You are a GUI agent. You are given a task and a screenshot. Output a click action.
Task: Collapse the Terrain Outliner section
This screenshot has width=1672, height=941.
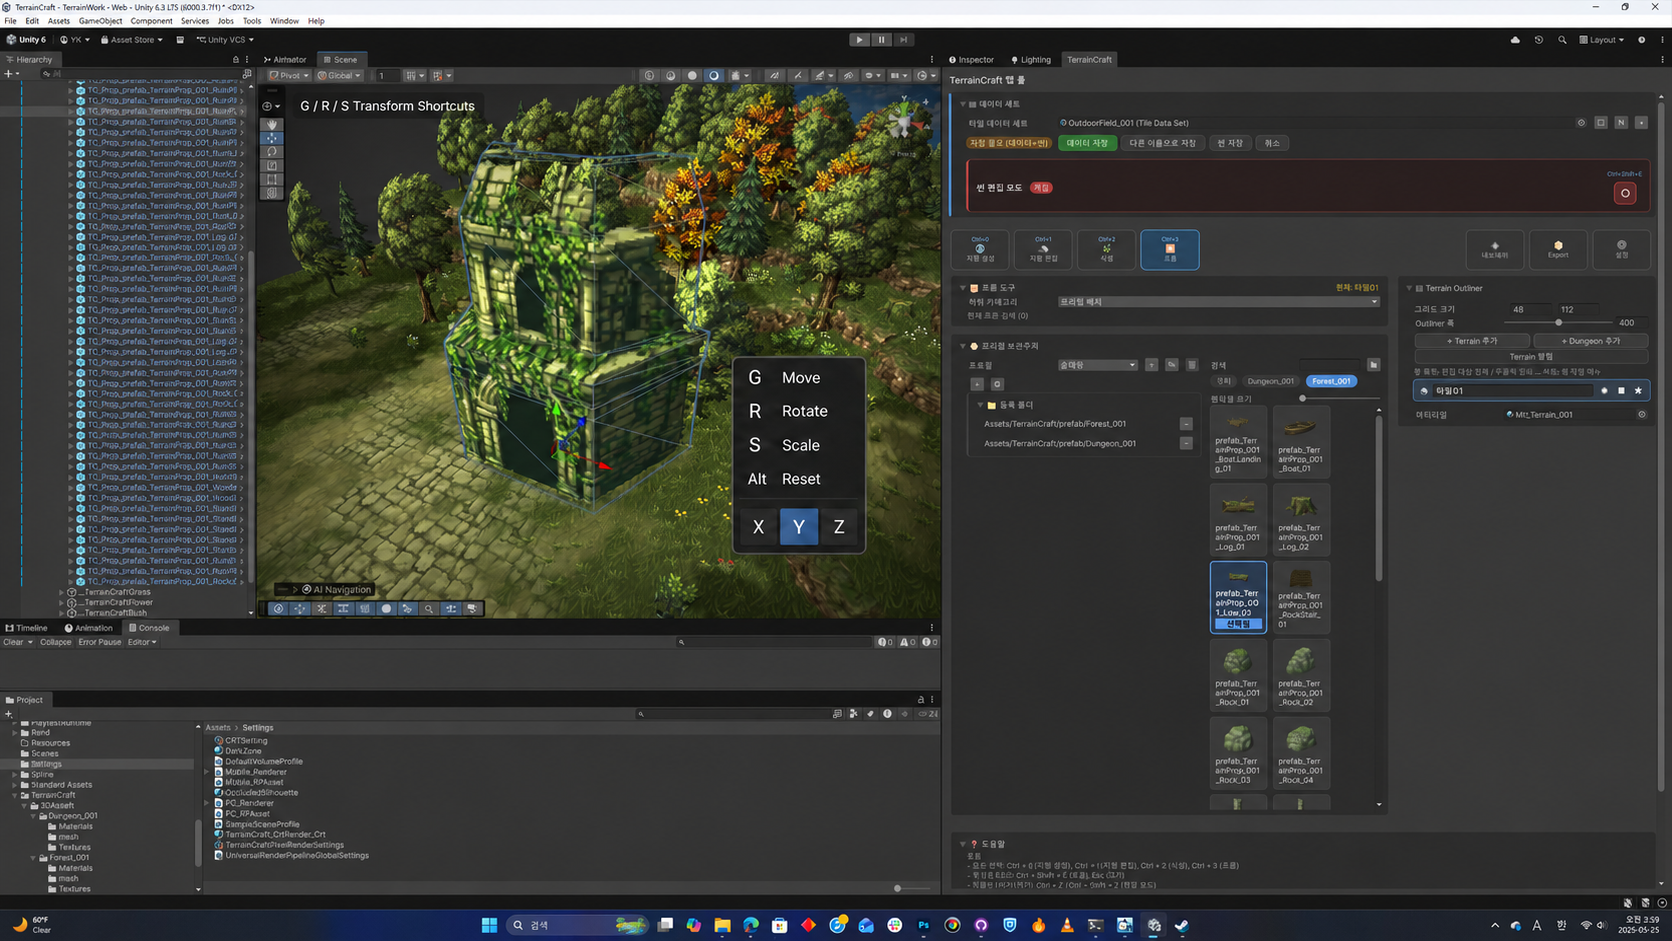1410,288
